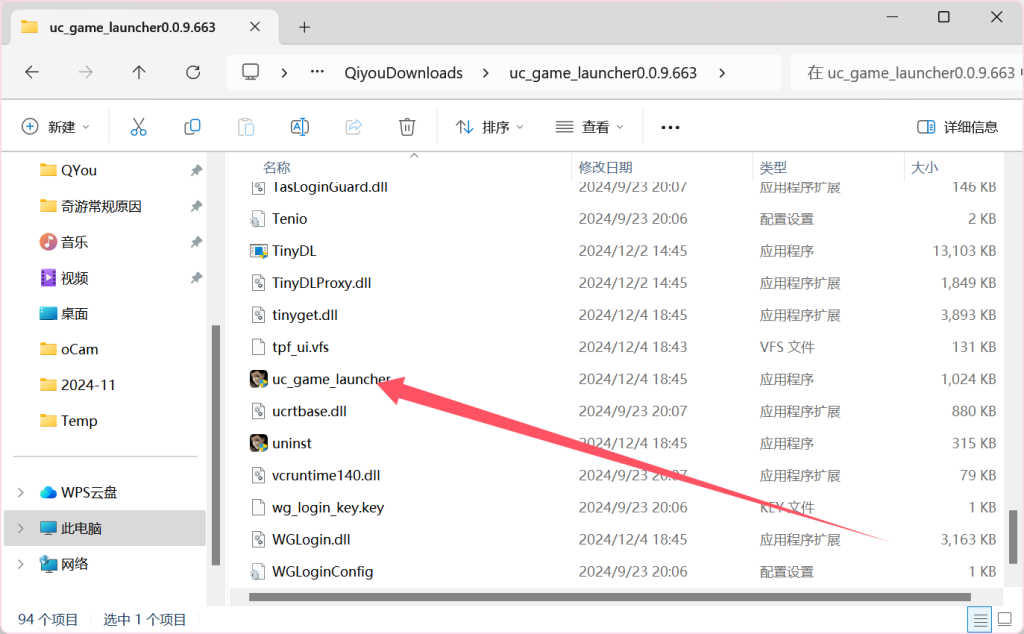Go up one folder level
Viewport: 1024px width, 634px height.
point(139,72)
